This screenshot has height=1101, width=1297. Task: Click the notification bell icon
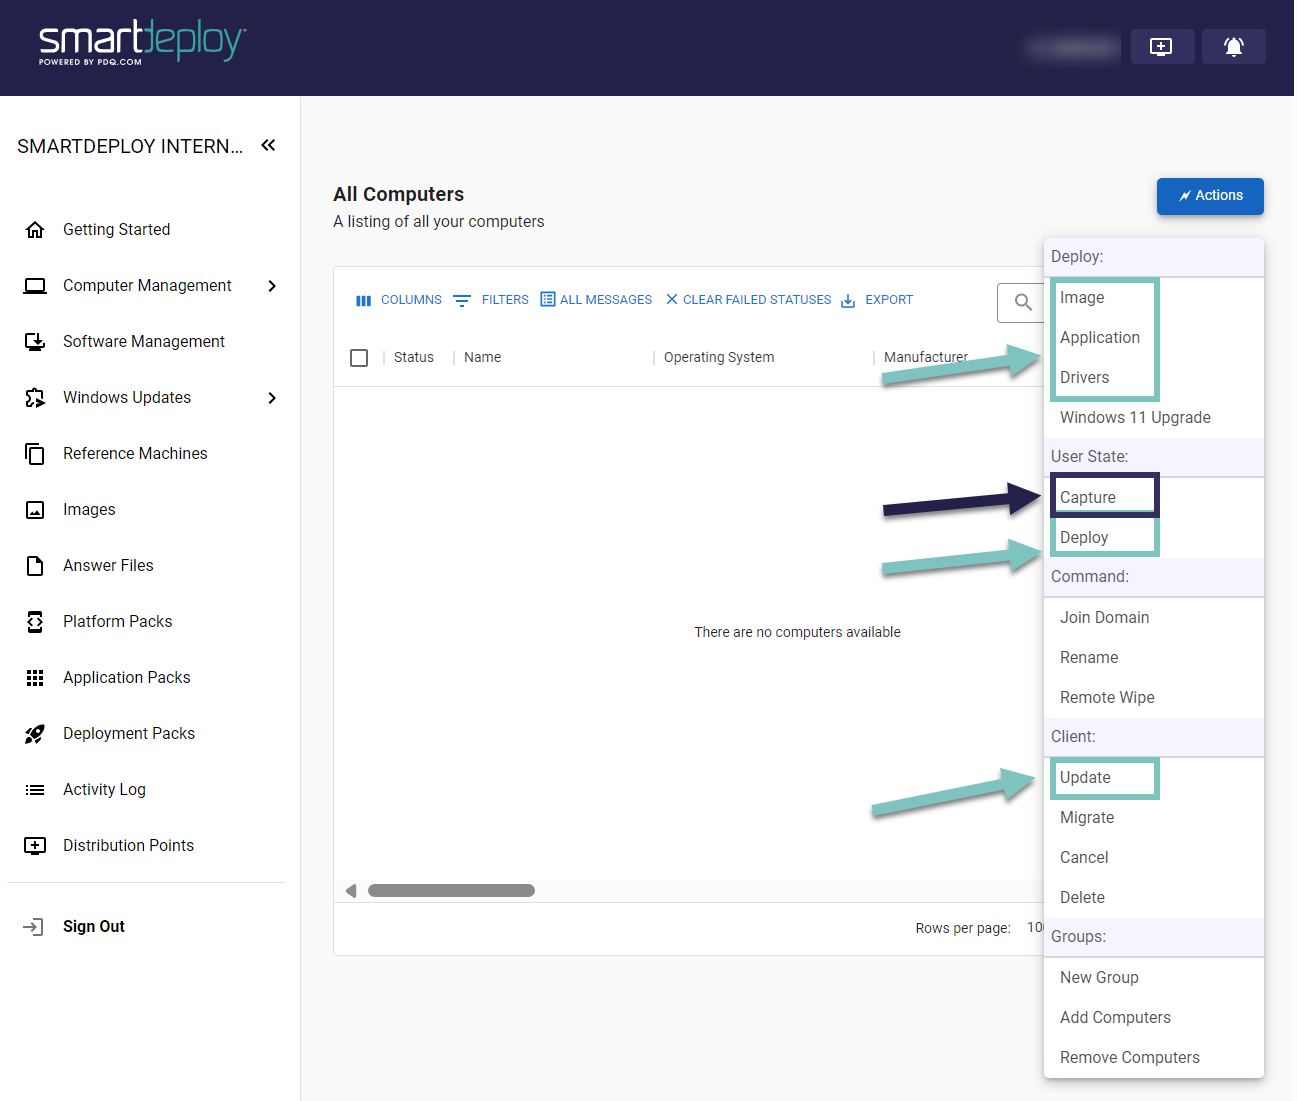point(1233,47)
